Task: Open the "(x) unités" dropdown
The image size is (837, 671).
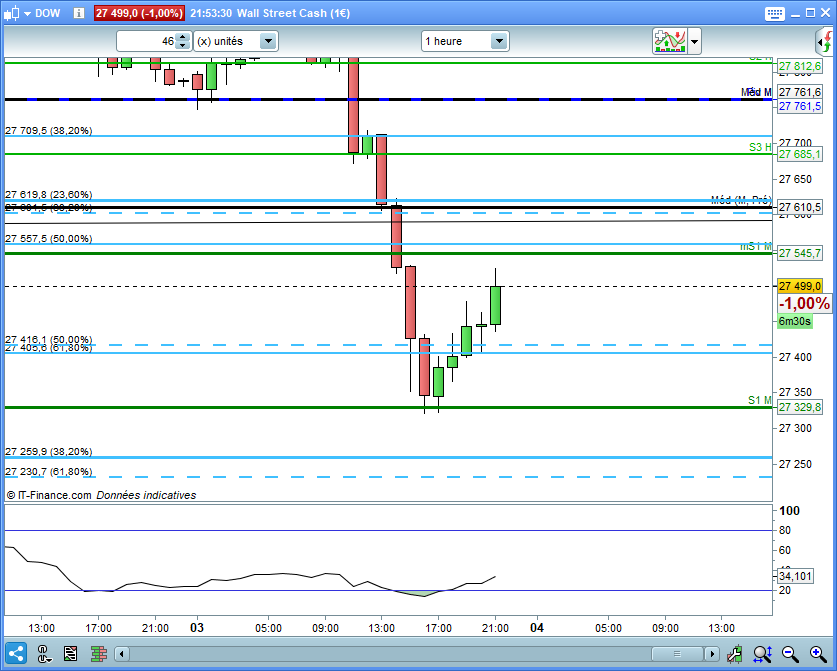Action: [x=235, y=41]
